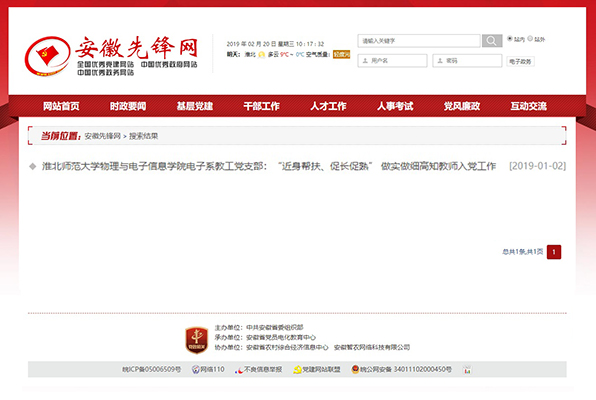Click the diamond bullet before the search result
Viewport: 596px width, 400px height.
click(33, 166)
